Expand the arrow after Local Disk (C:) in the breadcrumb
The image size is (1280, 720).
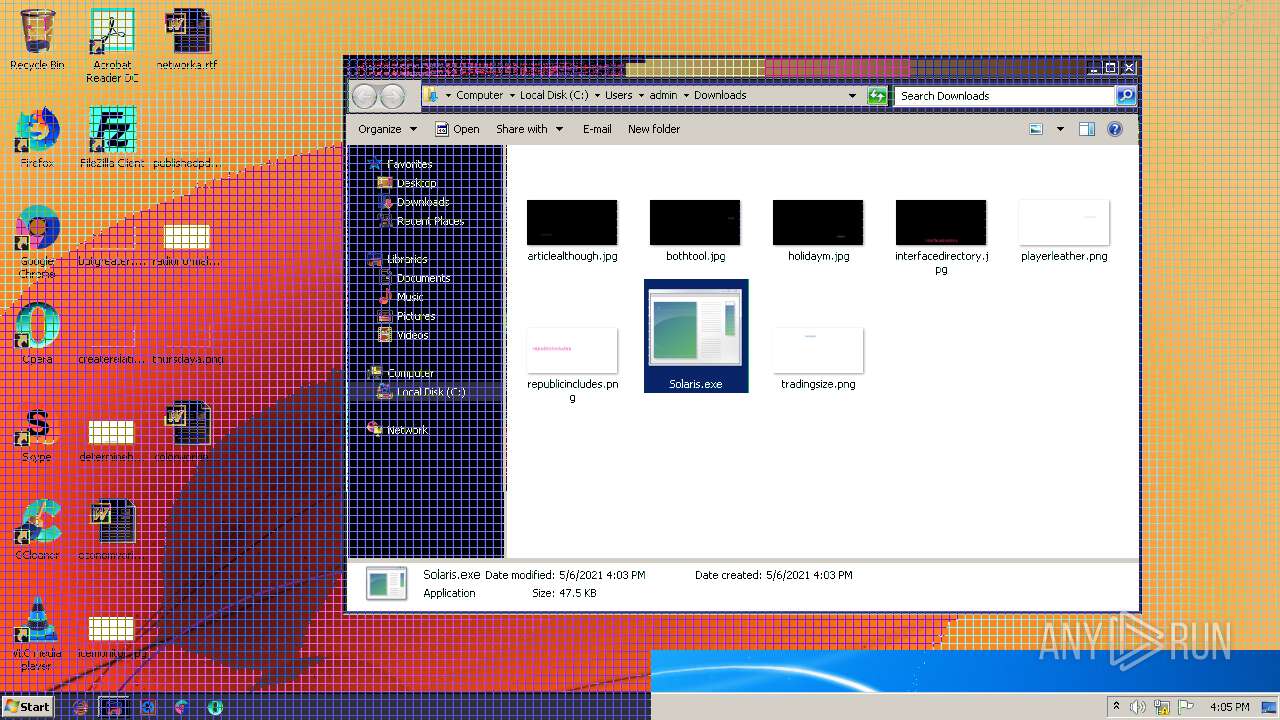[x=597, y=95]
